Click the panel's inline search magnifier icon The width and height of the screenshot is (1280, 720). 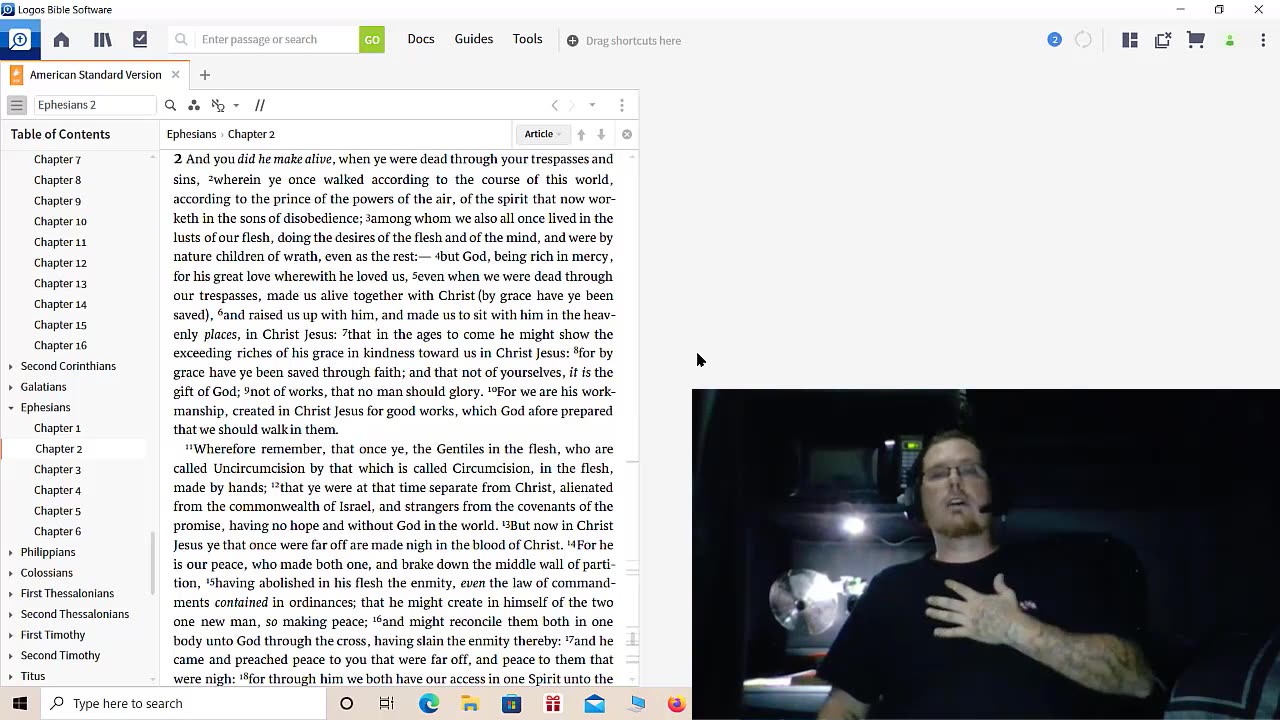pyautogui.click(x=170, y=105)
